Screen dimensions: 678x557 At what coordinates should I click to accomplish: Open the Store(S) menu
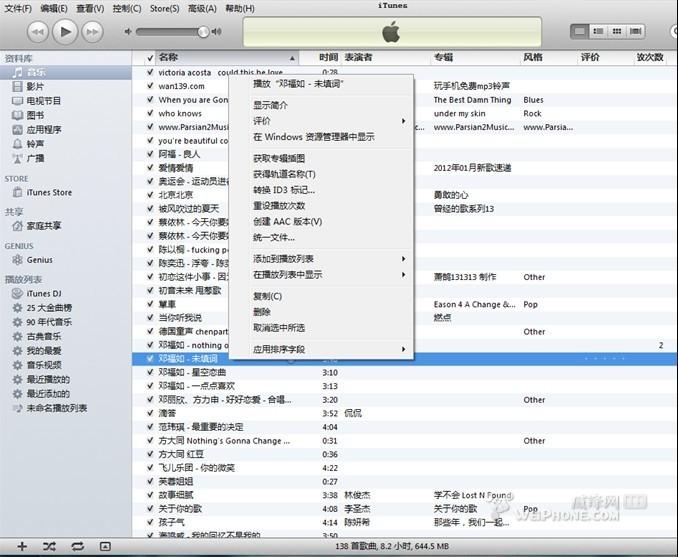click(x=164, y=8)
